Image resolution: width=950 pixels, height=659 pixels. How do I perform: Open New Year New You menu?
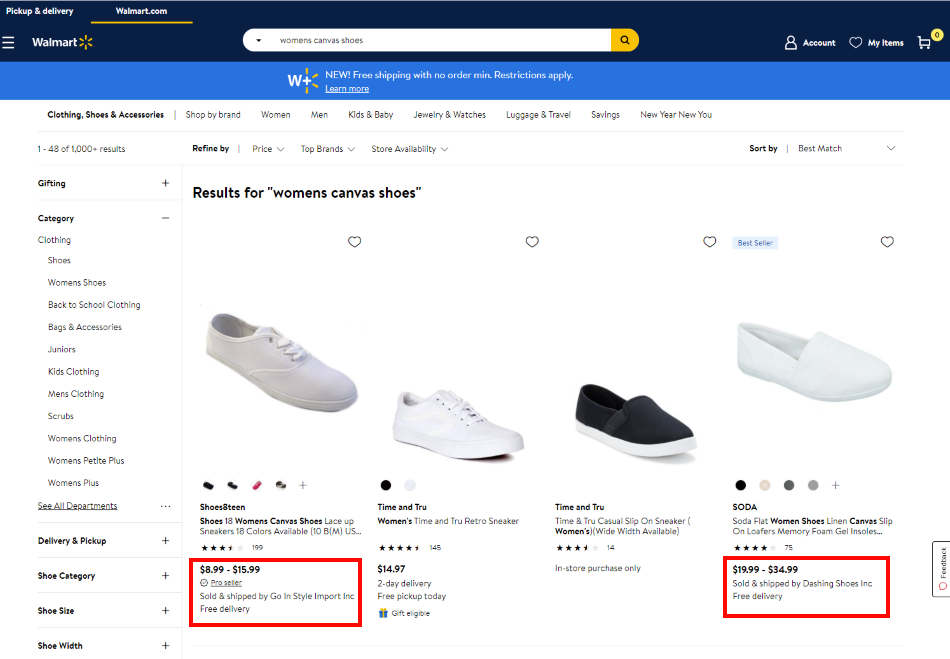click(x=676, y=114)
